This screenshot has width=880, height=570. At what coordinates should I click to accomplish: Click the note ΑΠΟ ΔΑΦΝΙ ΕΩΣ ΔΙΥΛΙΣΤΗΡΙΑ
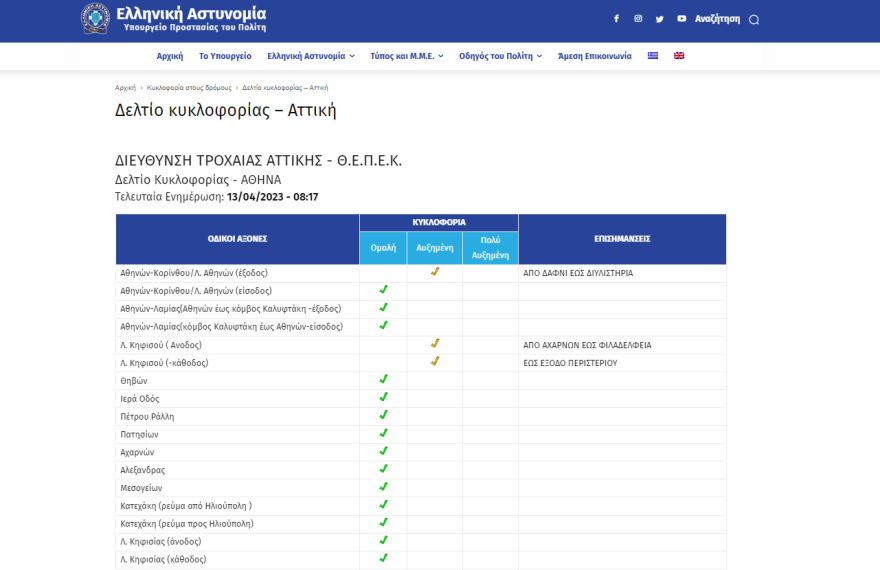(578, 273)
